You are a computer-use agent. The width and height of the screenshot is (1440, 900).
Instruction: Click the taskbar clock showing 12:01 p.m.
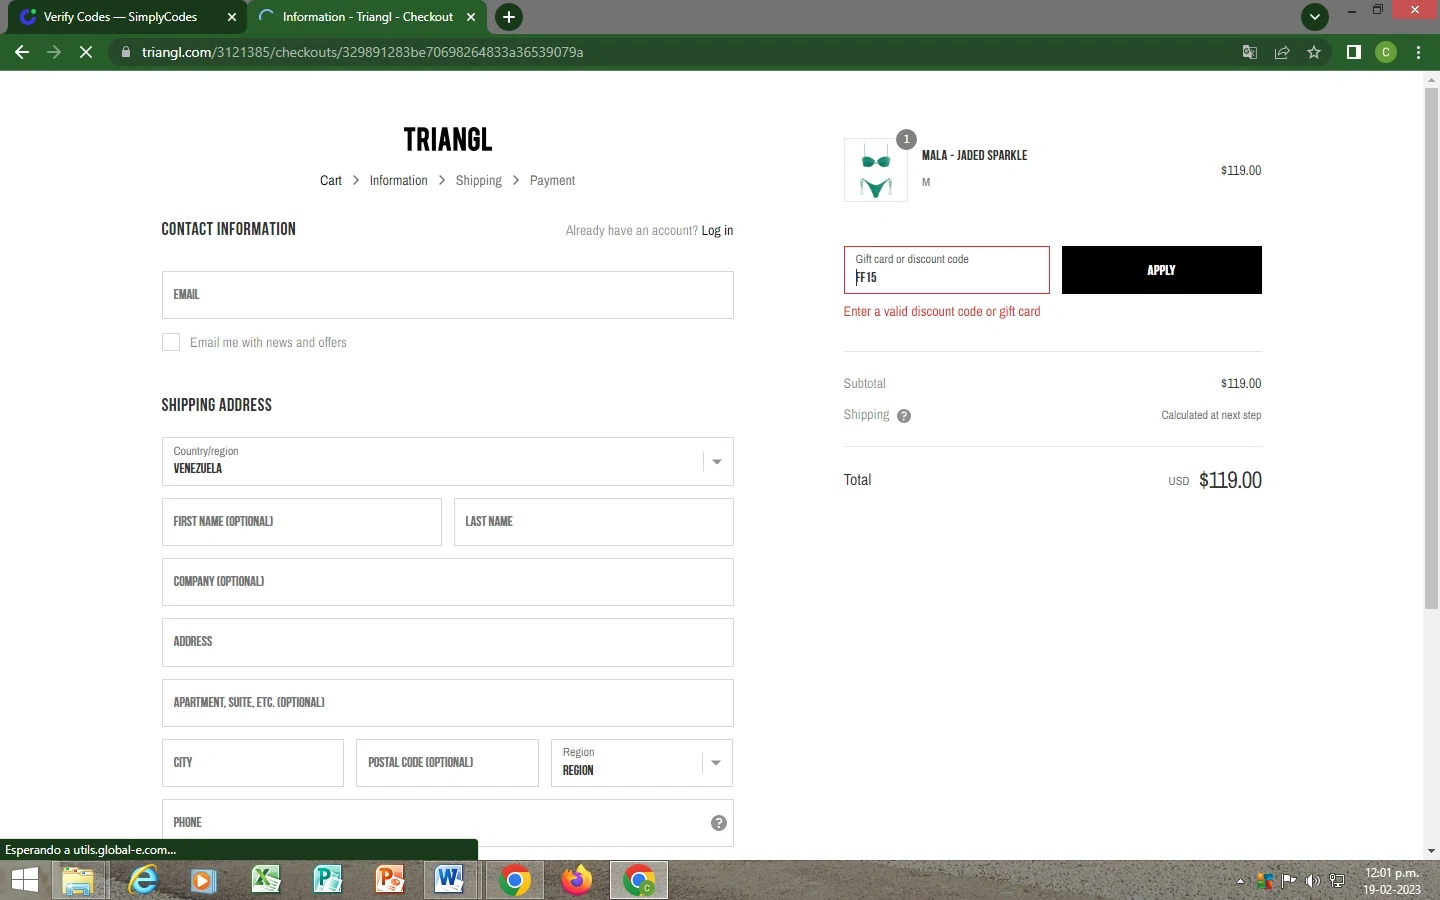click(1392, 881)
